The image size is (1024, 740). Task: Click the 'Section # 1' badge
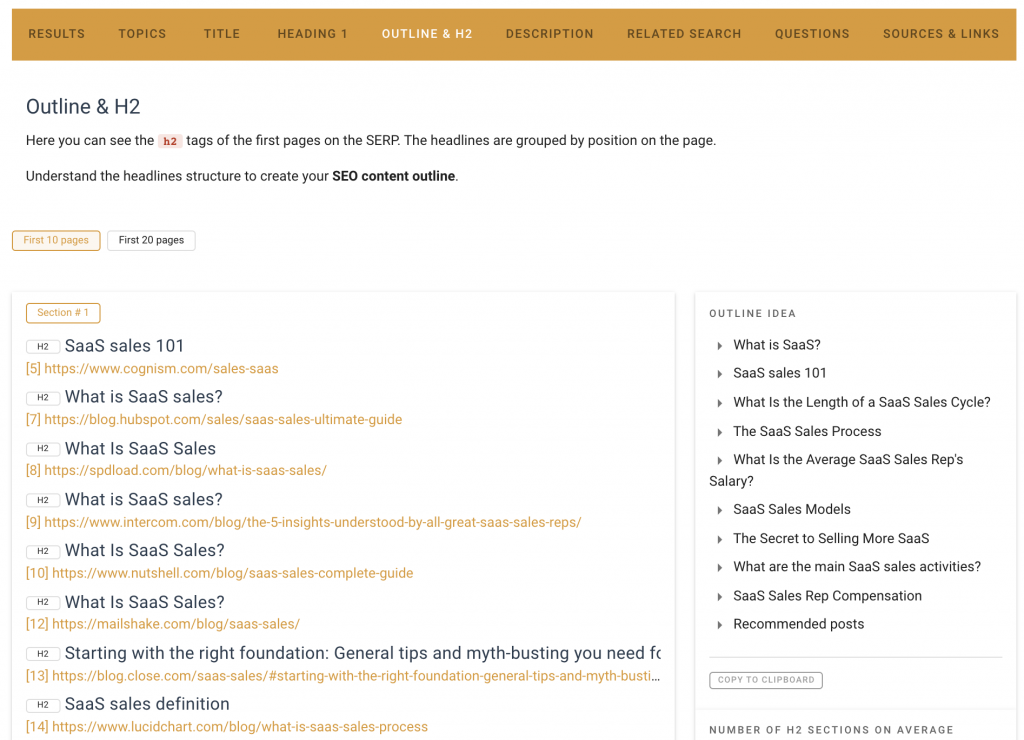pyautogui.click(x=63, y=313)
